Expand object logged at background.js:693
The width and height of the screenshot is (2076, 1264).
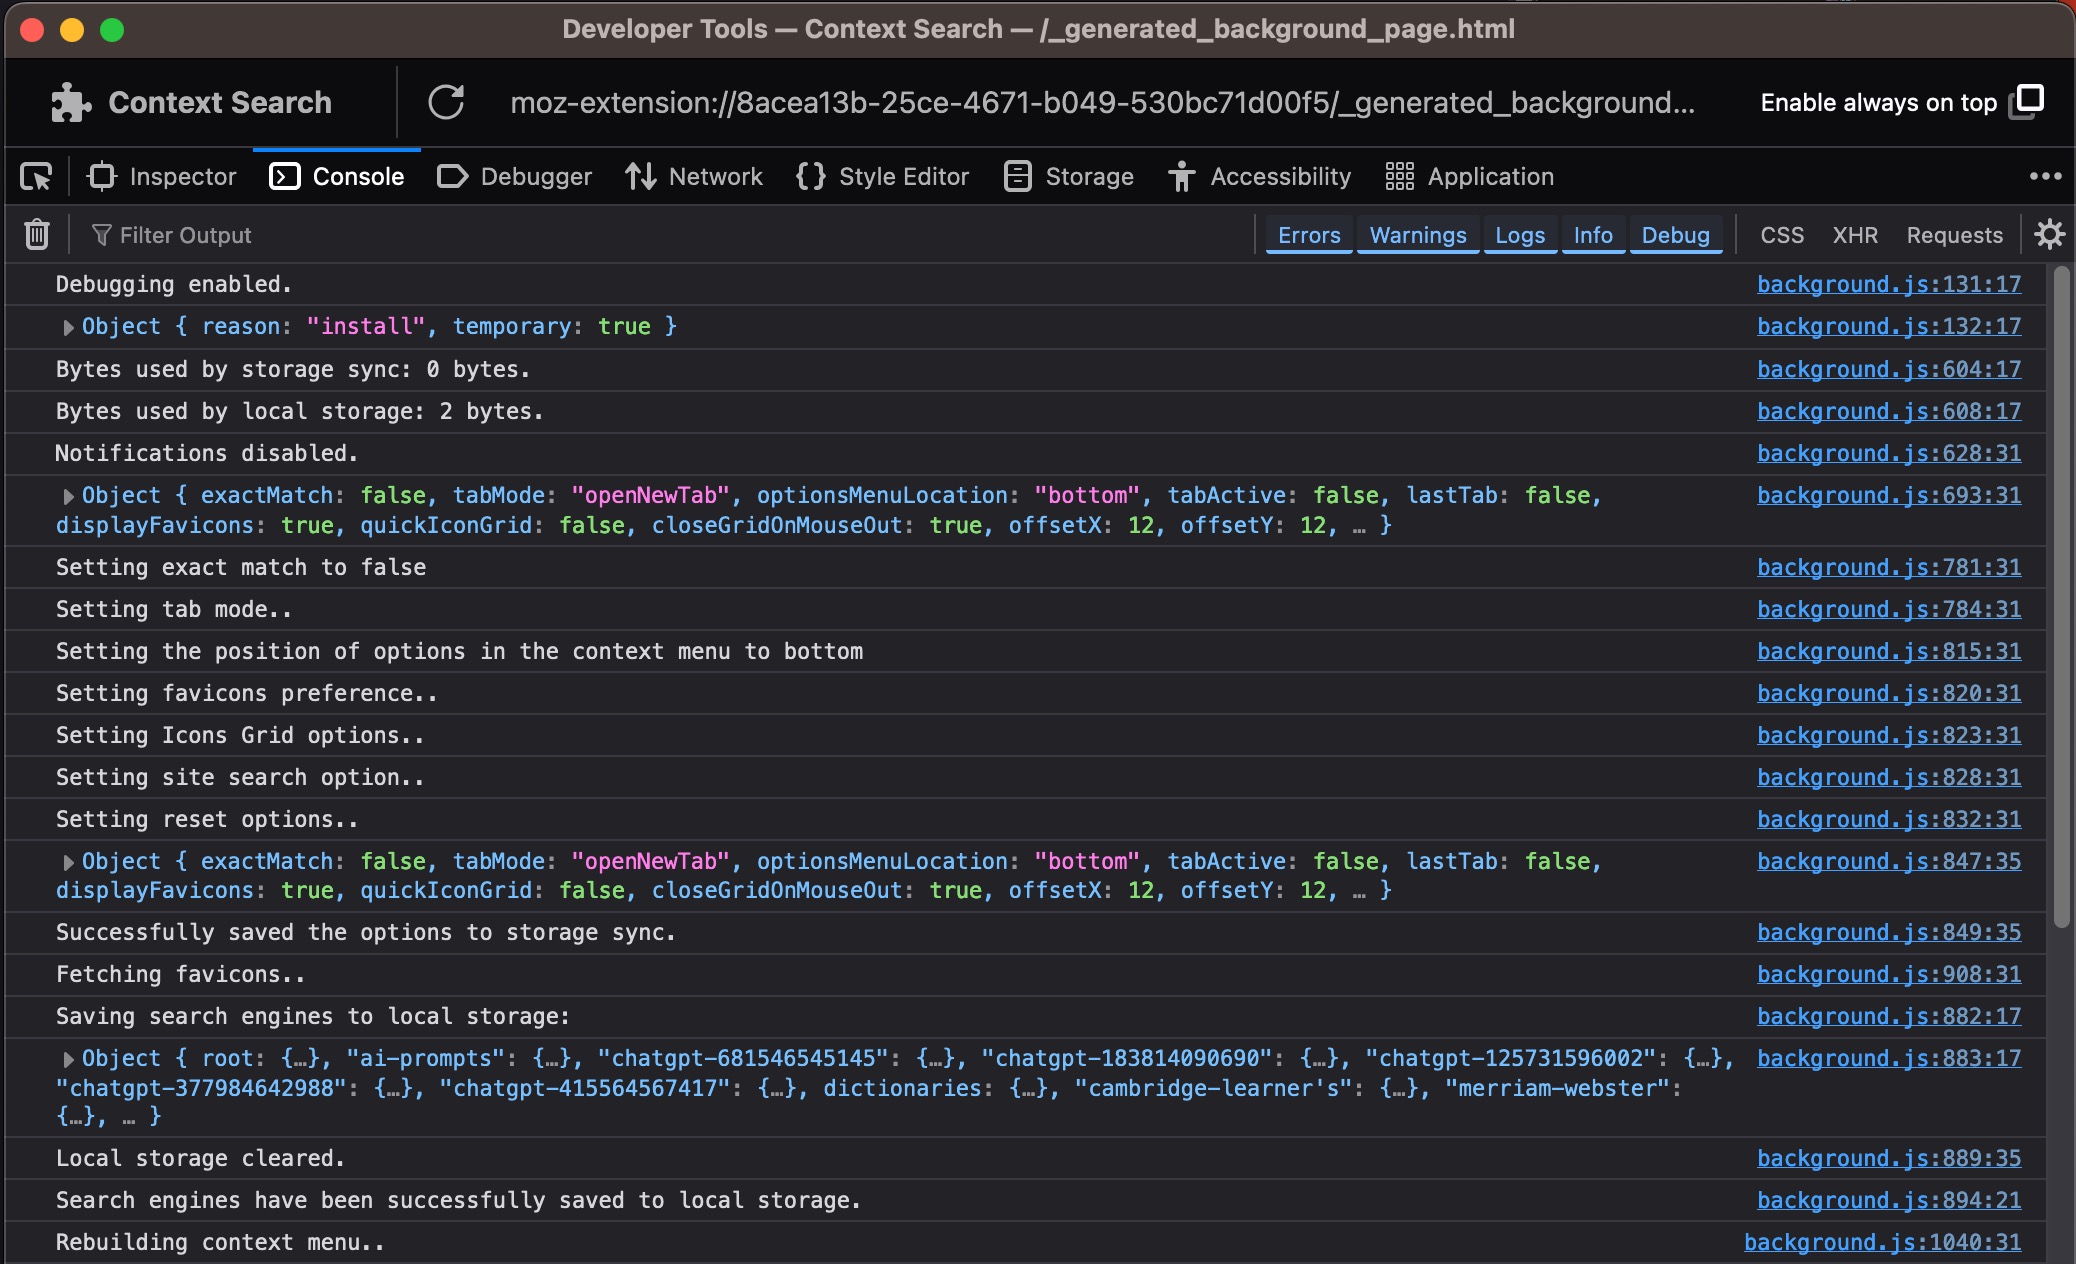(68, 496)
